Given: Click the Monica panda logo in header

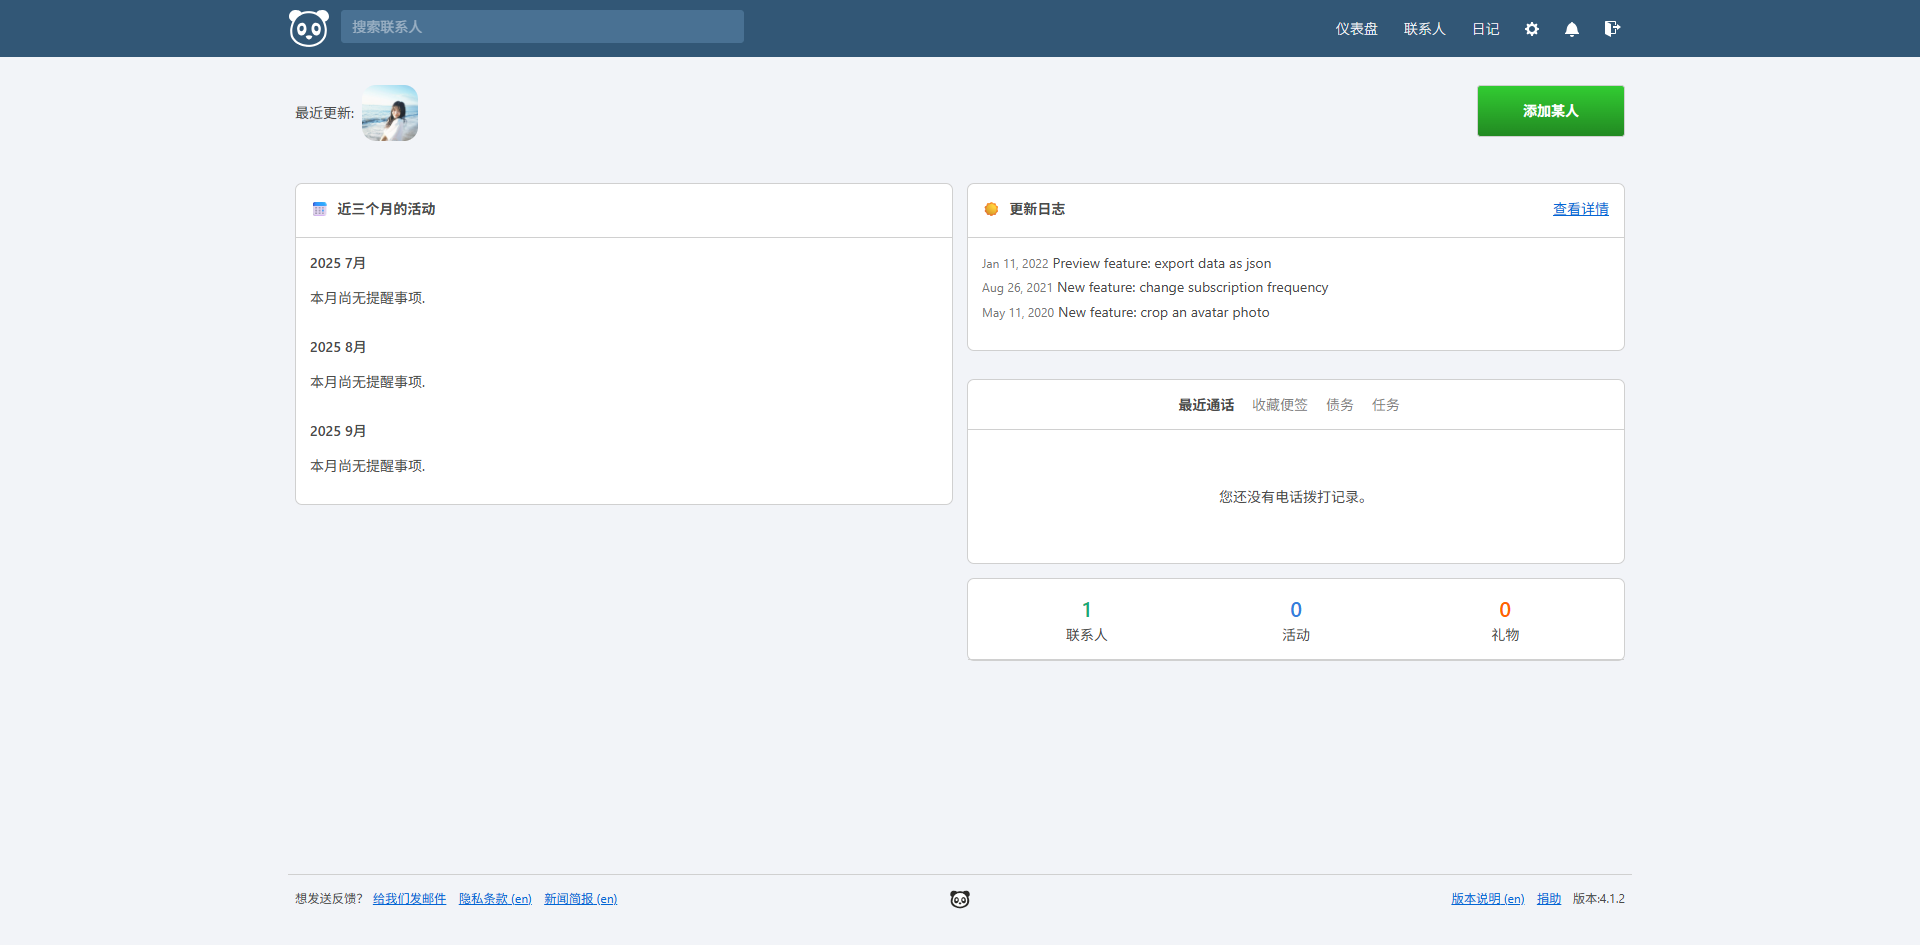Looking at the screenshot, I should click(308, 28).
